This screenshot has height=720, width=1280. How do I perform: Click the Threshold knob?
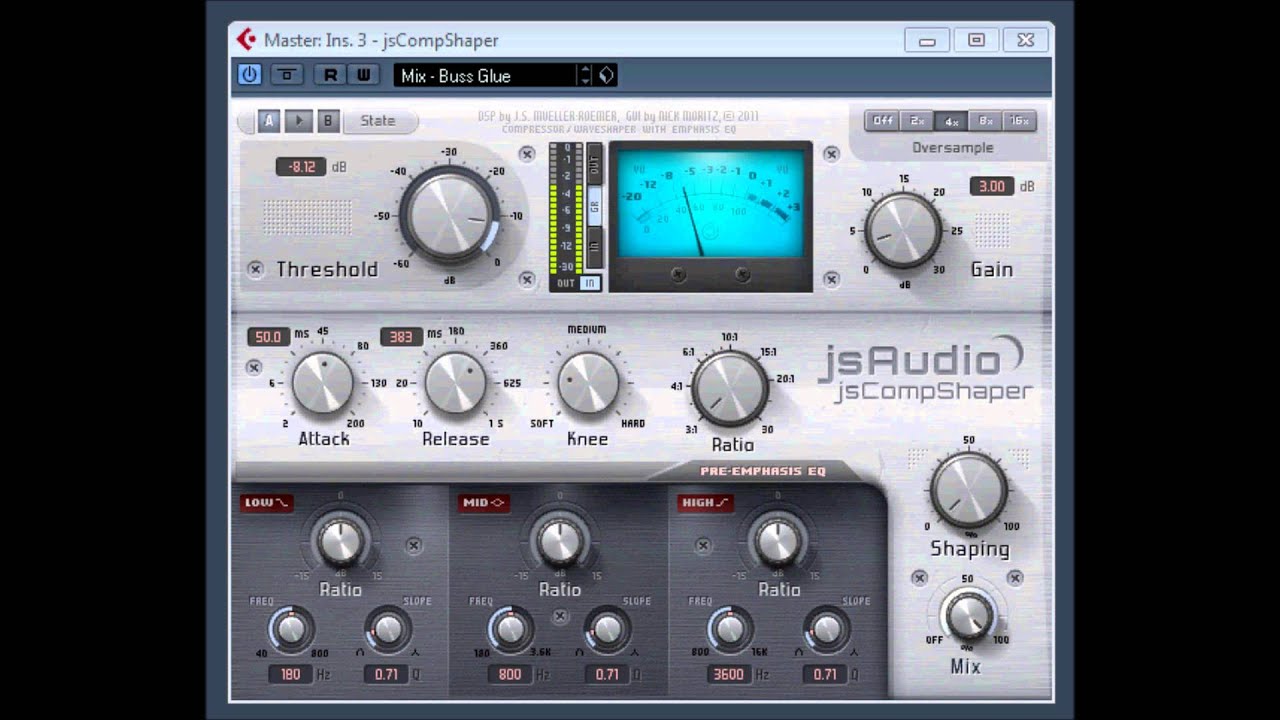[x=449, y=215]
